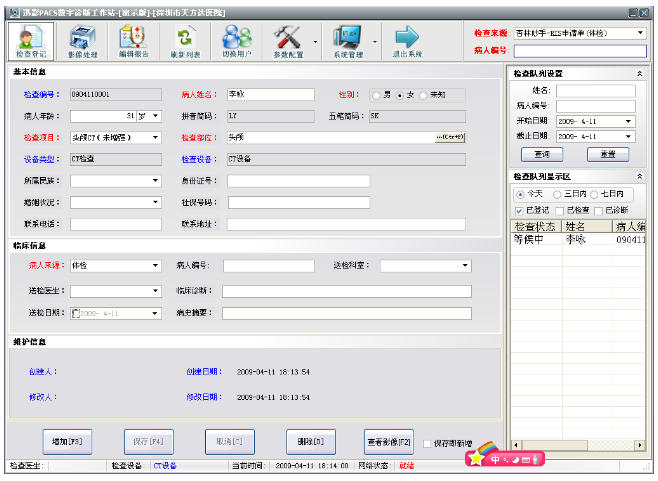
Task: Switch user via 切换用户 icon
Action: point(237,41)
